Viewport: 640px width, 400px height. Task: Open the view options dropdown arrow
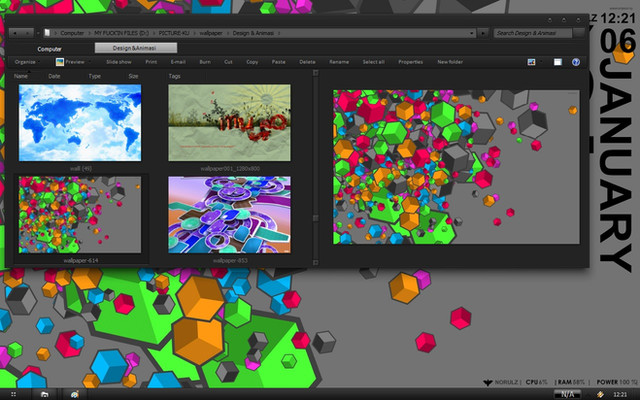point(541,62)
